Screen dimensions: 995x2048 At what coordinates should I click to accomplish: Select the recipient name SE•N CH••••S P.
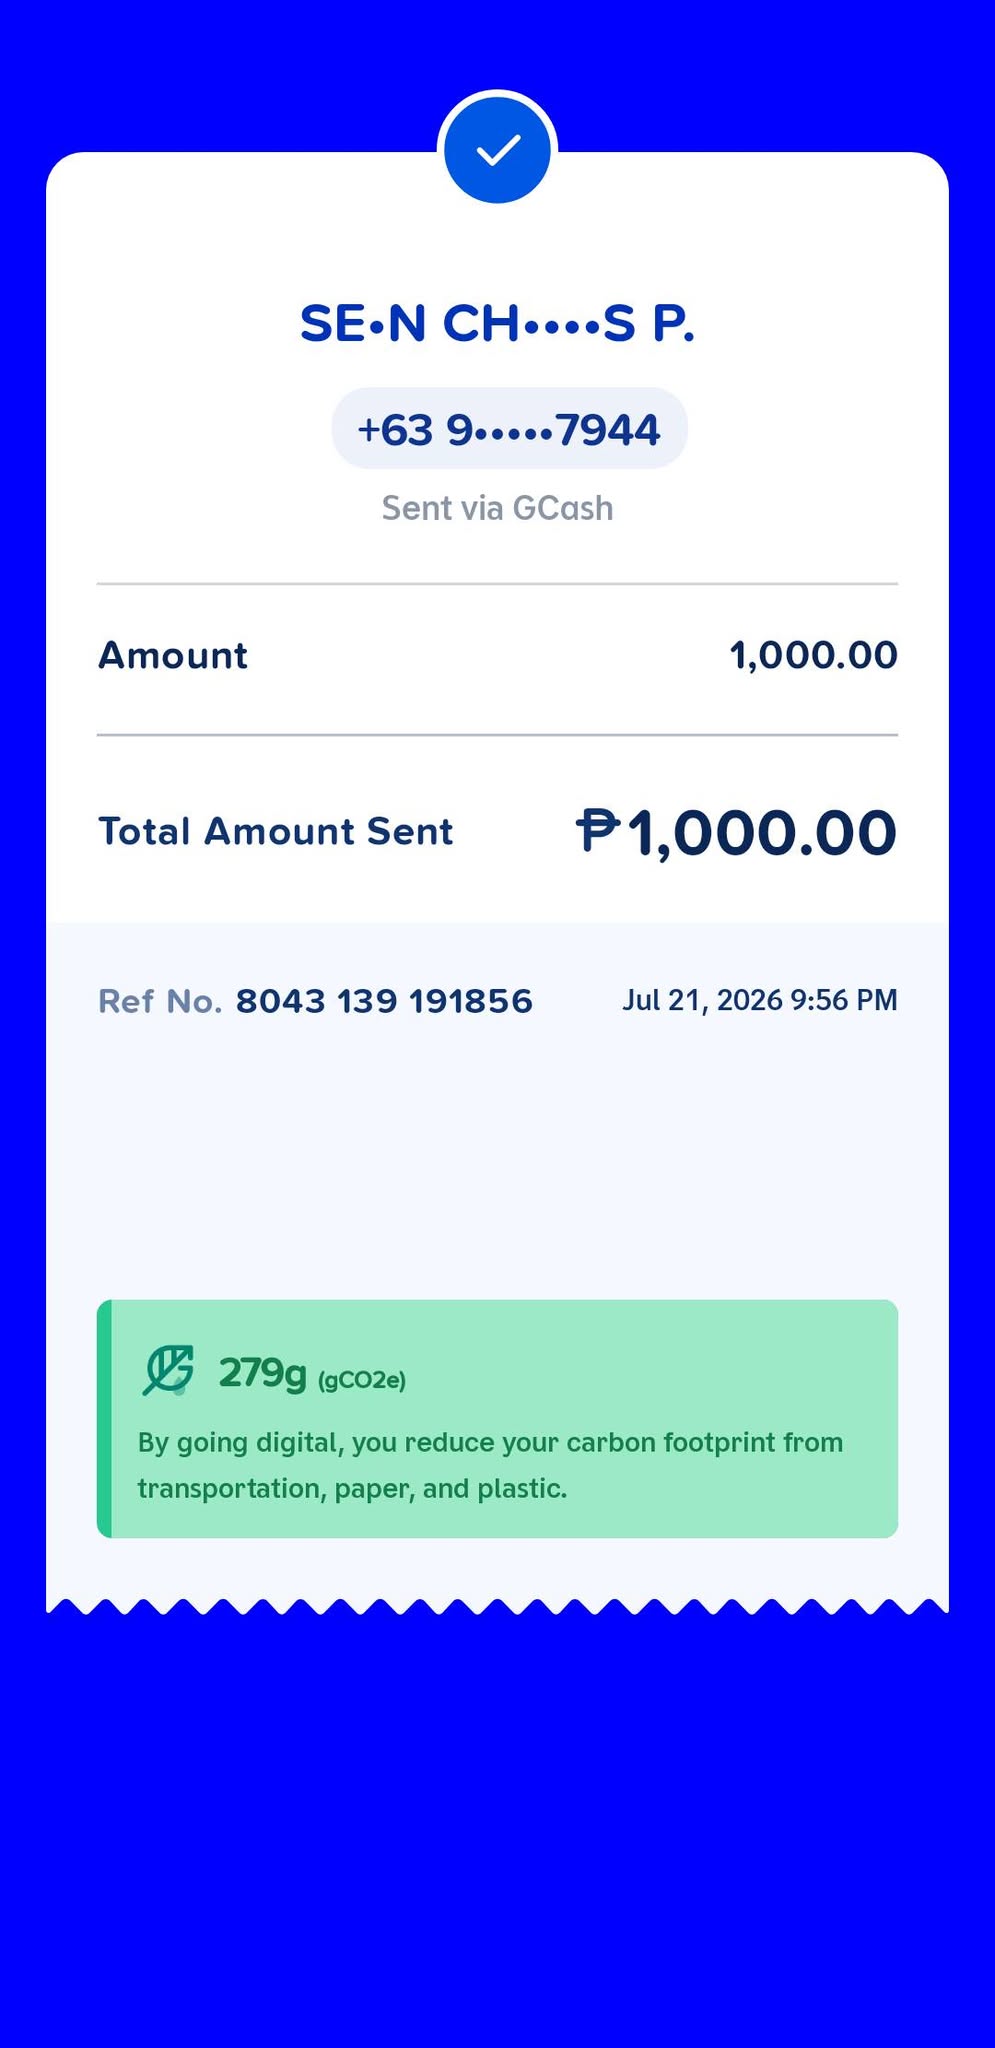[497, 324]
